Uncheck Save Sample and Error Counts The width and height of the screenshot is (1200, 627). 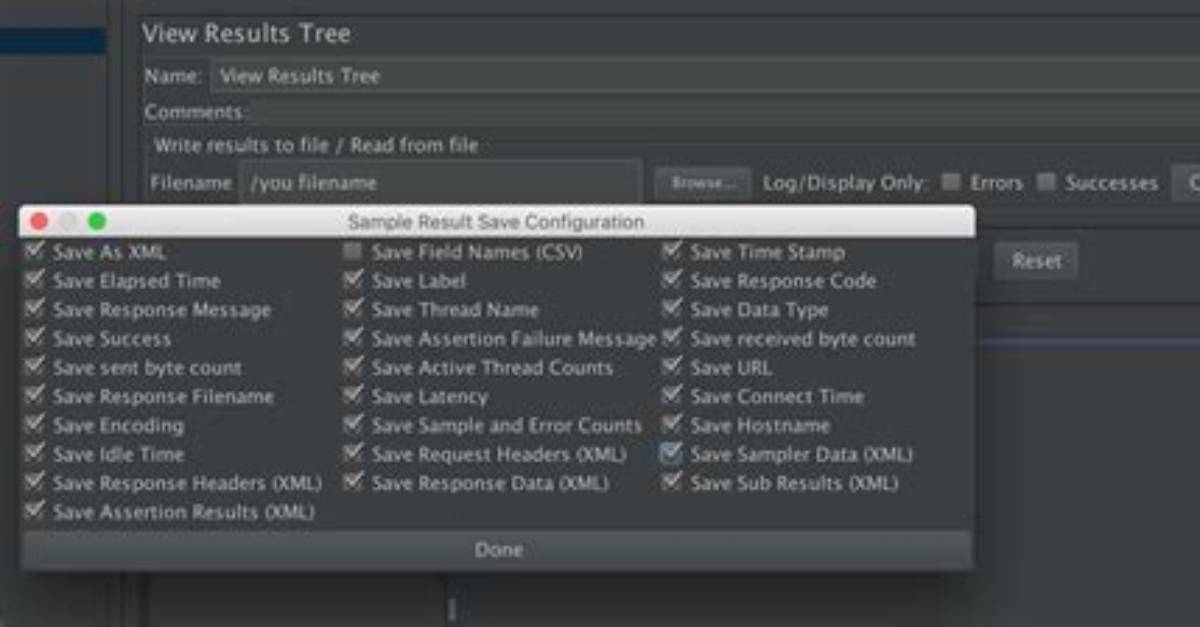click(353, 425)
